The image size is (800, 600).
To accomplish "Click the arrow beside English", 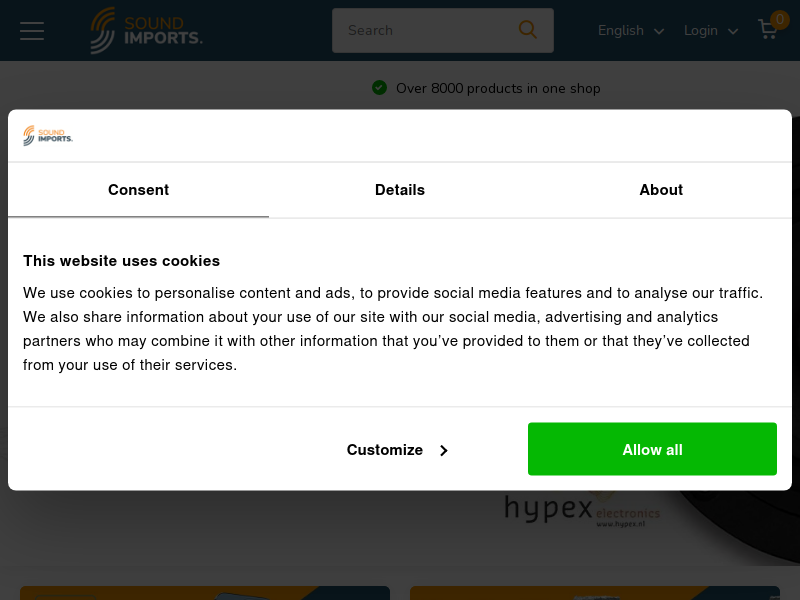I will tap(659, 32).
